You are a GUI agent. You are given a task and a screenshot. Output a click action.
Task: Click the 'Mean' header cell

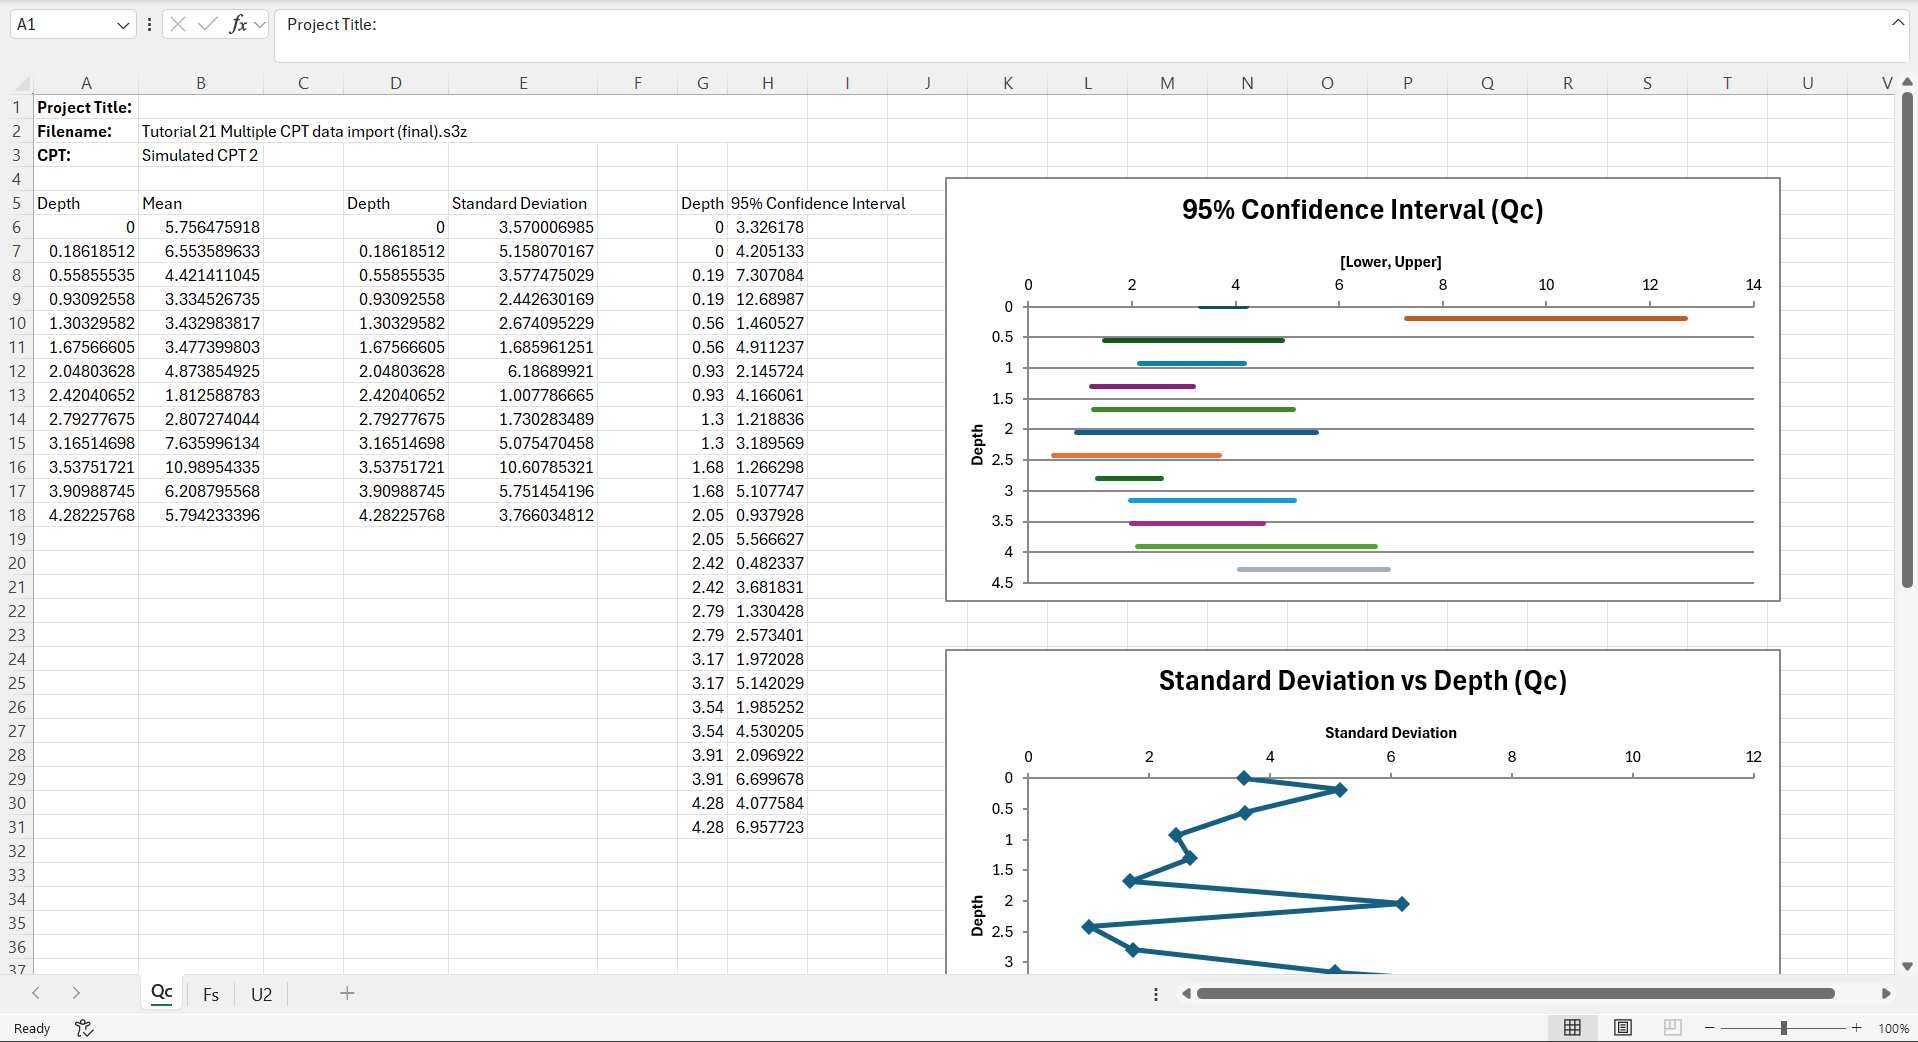click(x=200, y=203)
